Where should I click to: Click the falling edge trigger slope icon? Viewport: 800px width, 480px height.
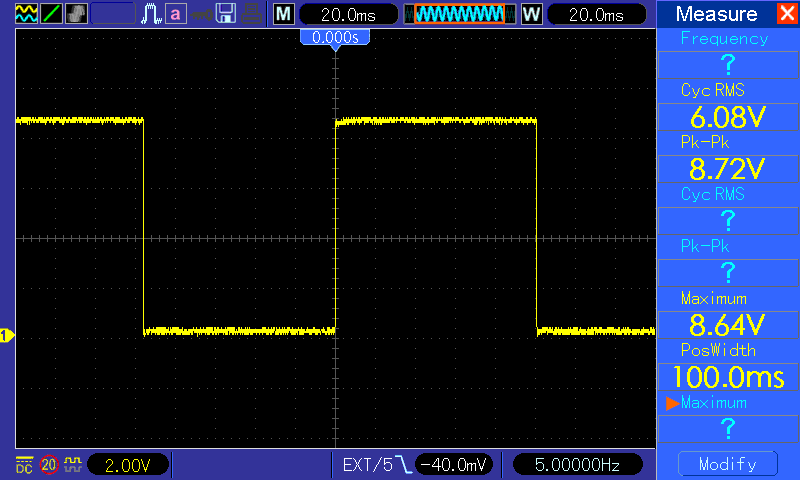(x=404, y=465)
